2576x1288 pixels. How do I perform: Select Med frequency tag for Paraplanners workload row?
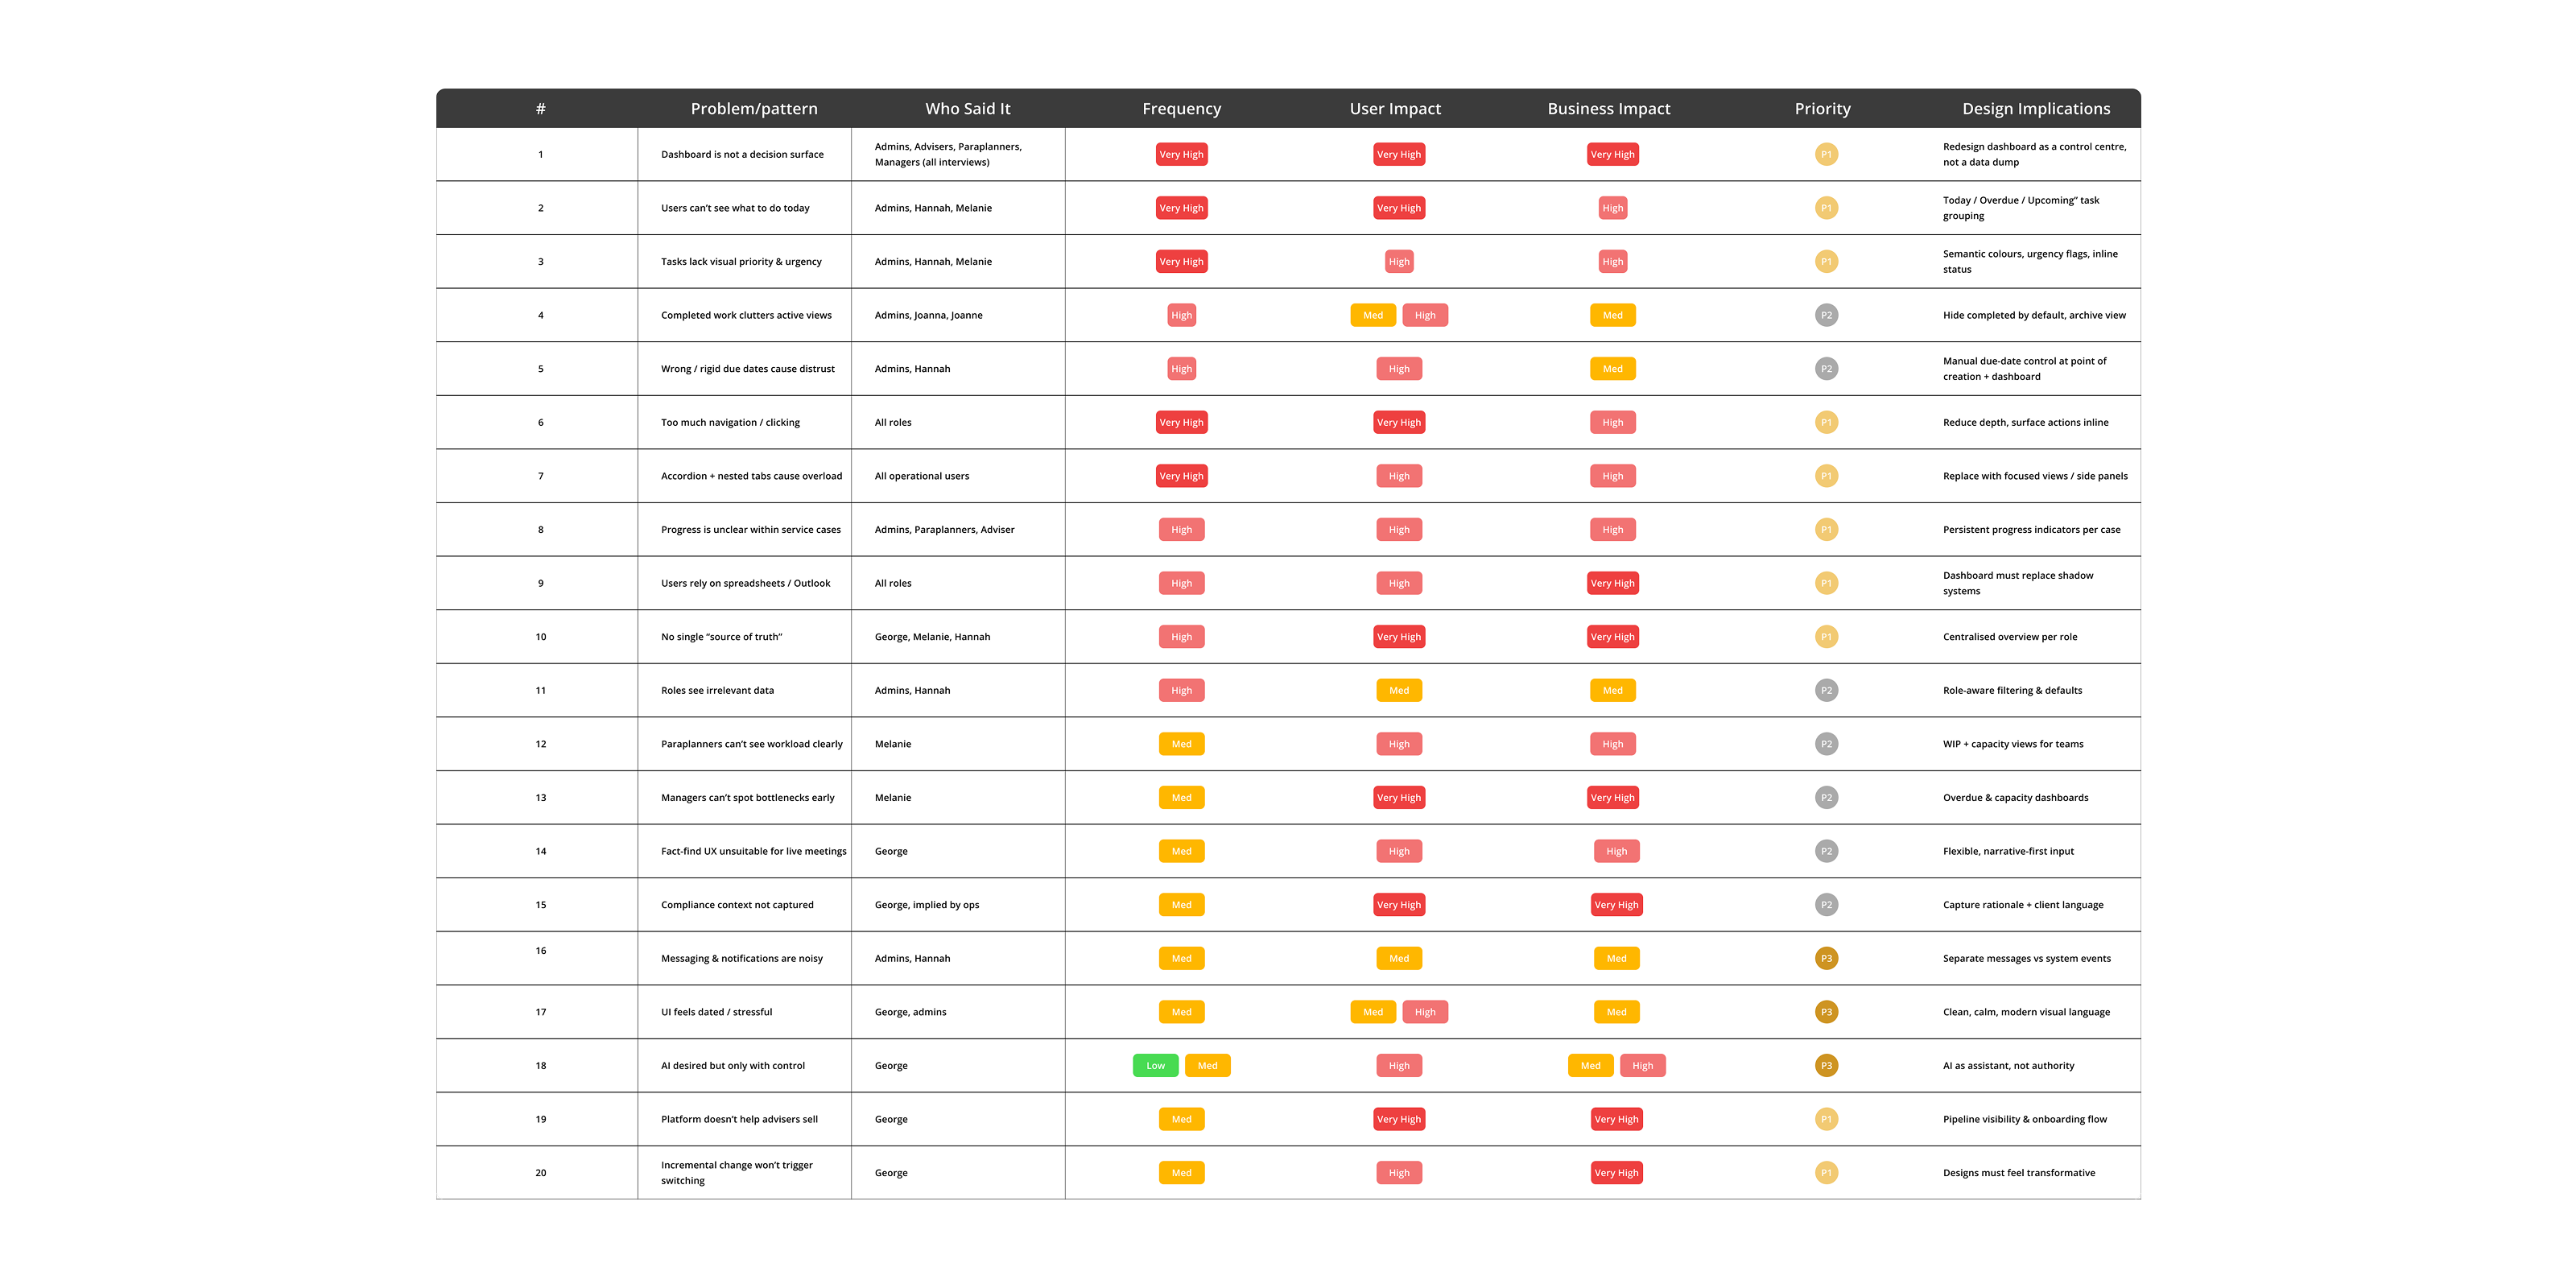(x=1181, y=744)
